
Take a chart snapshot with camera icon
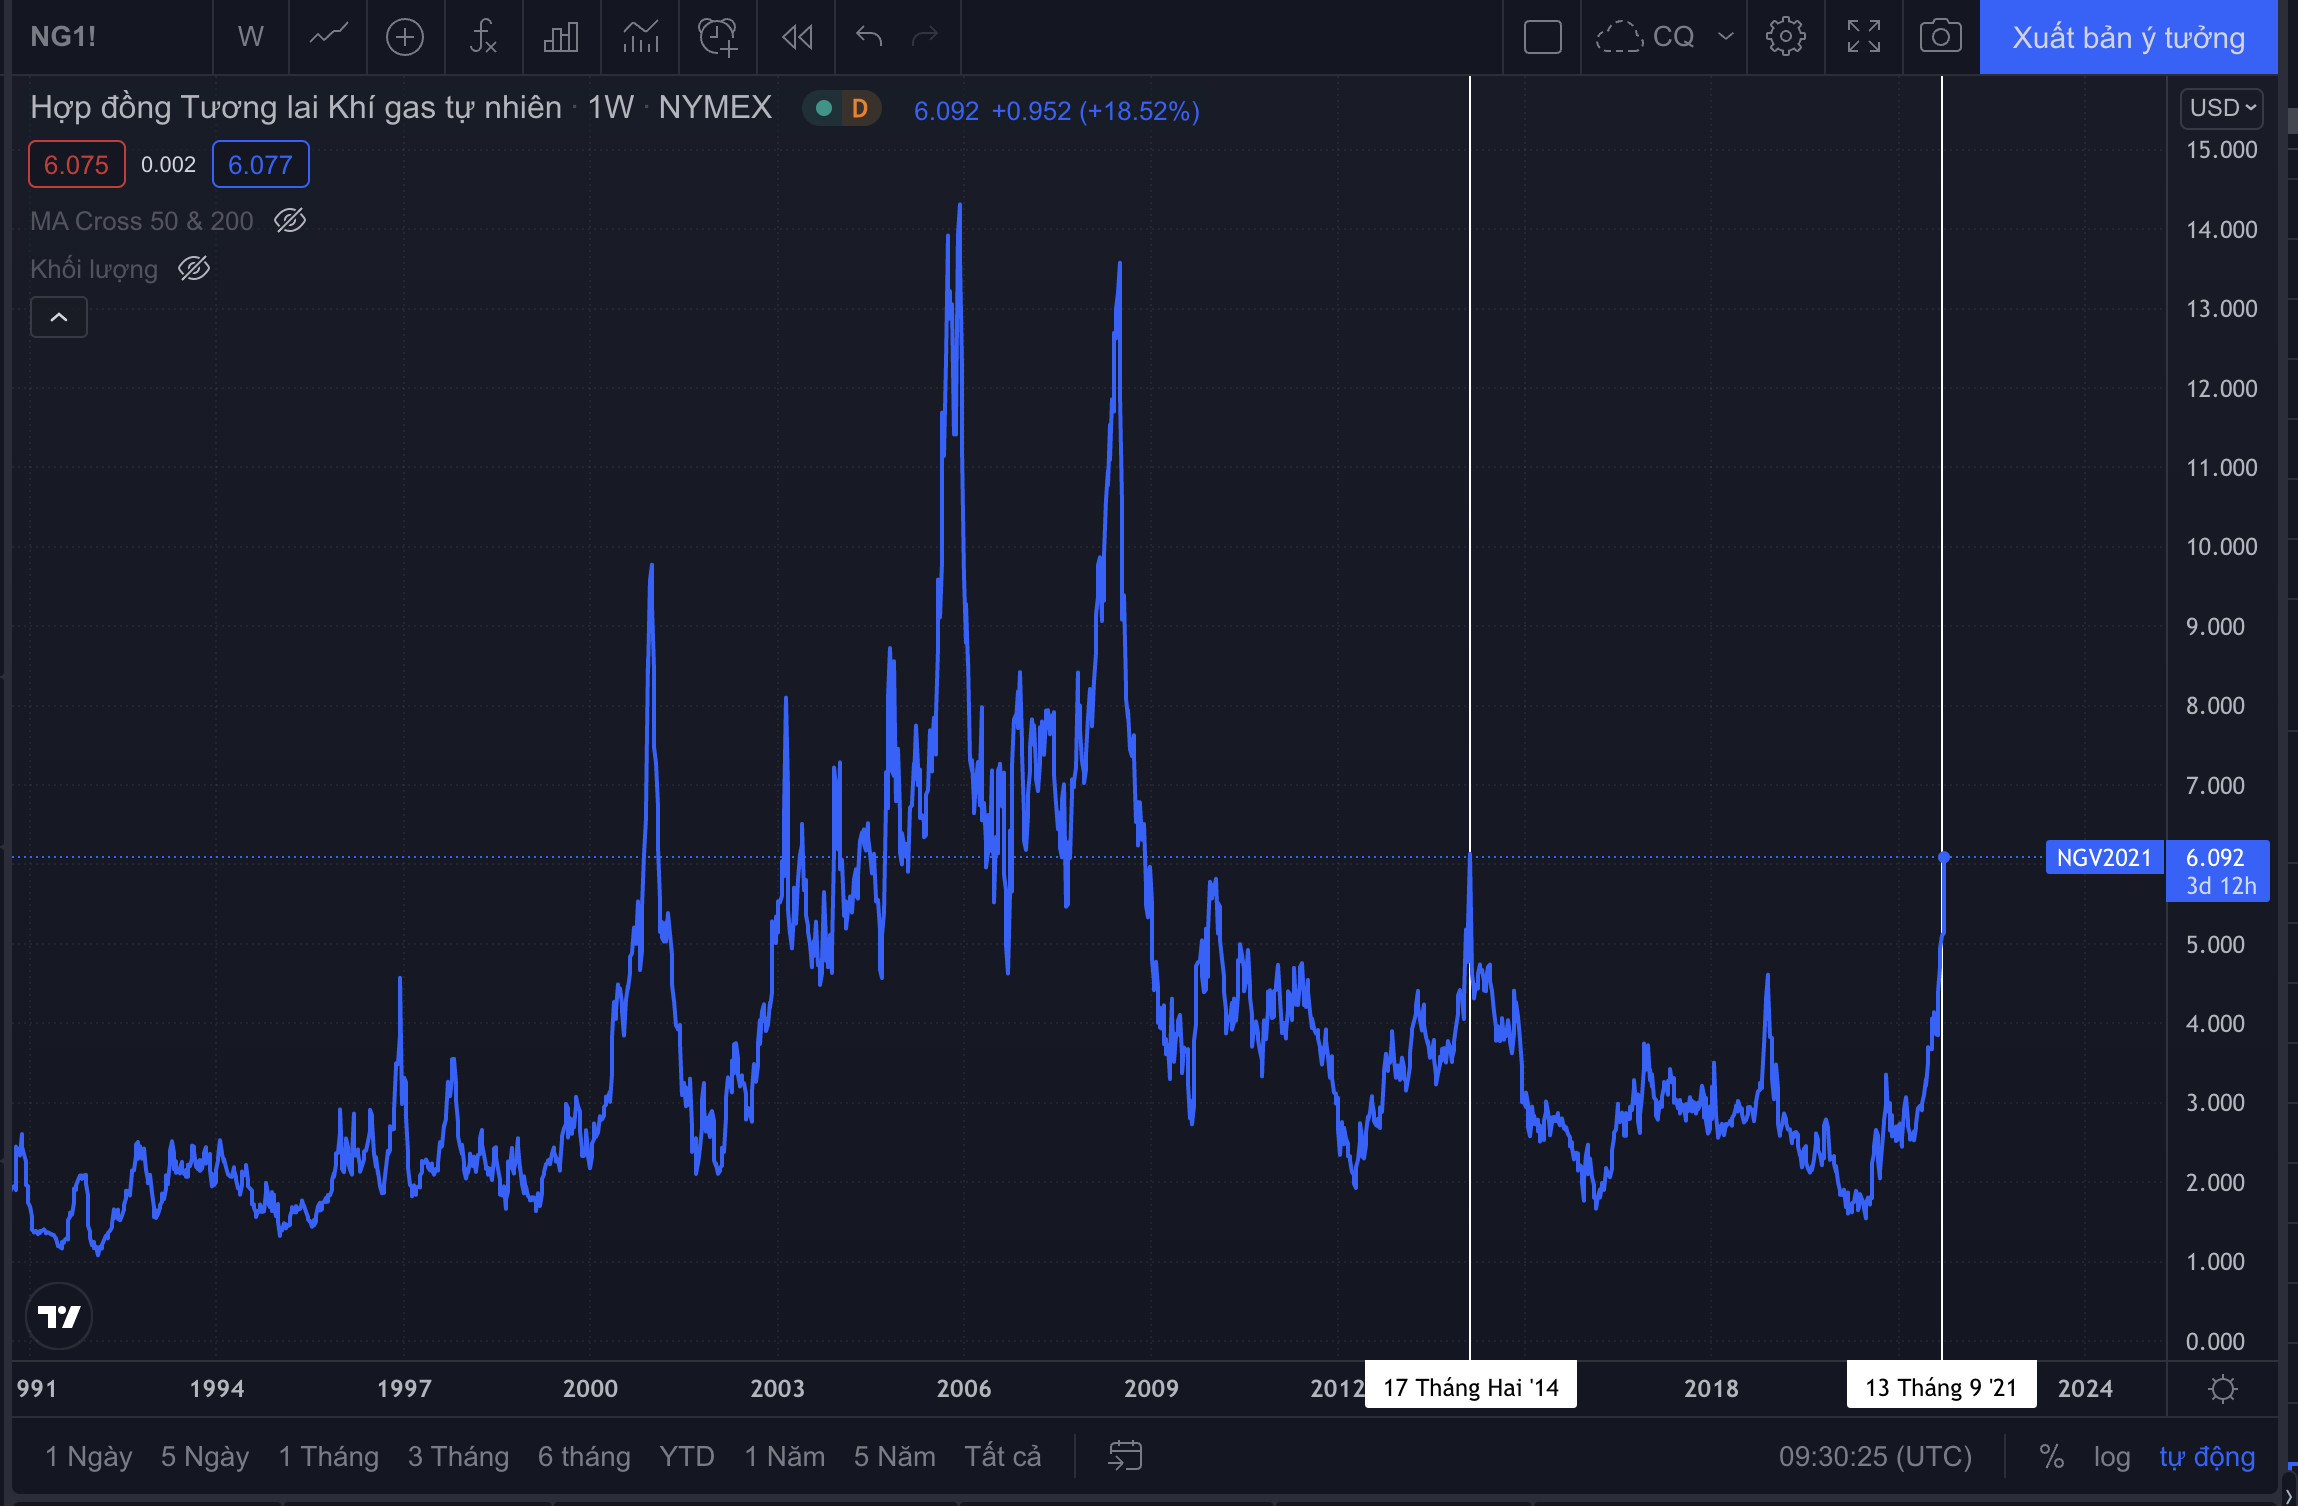point(1940,37)
